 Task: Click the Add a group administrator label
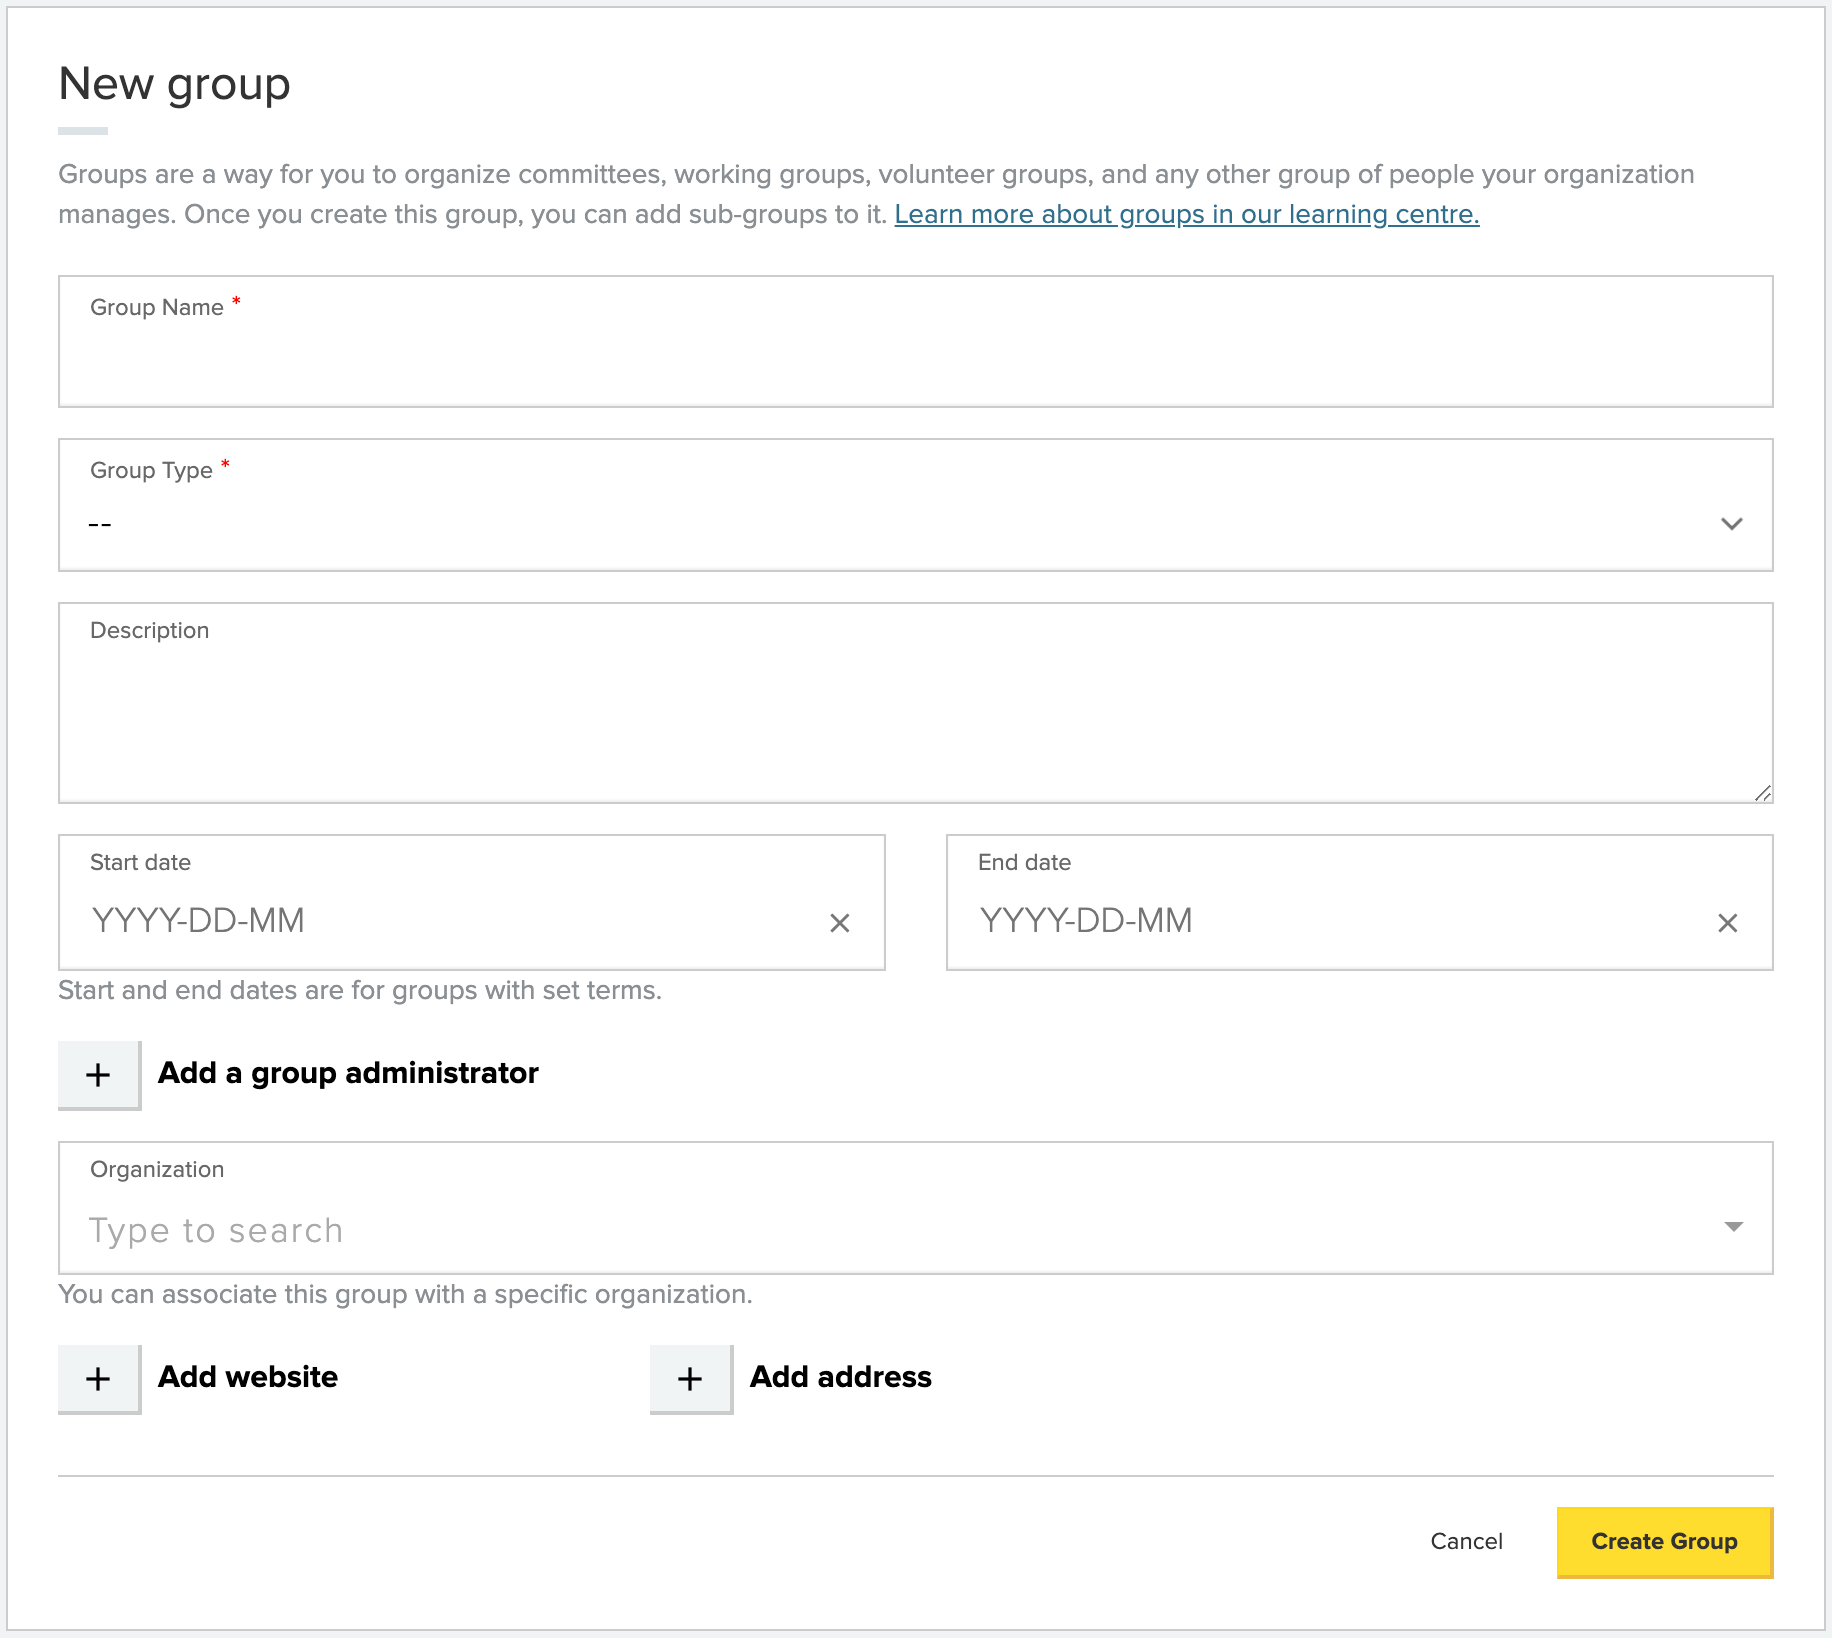pos(347,1073)
